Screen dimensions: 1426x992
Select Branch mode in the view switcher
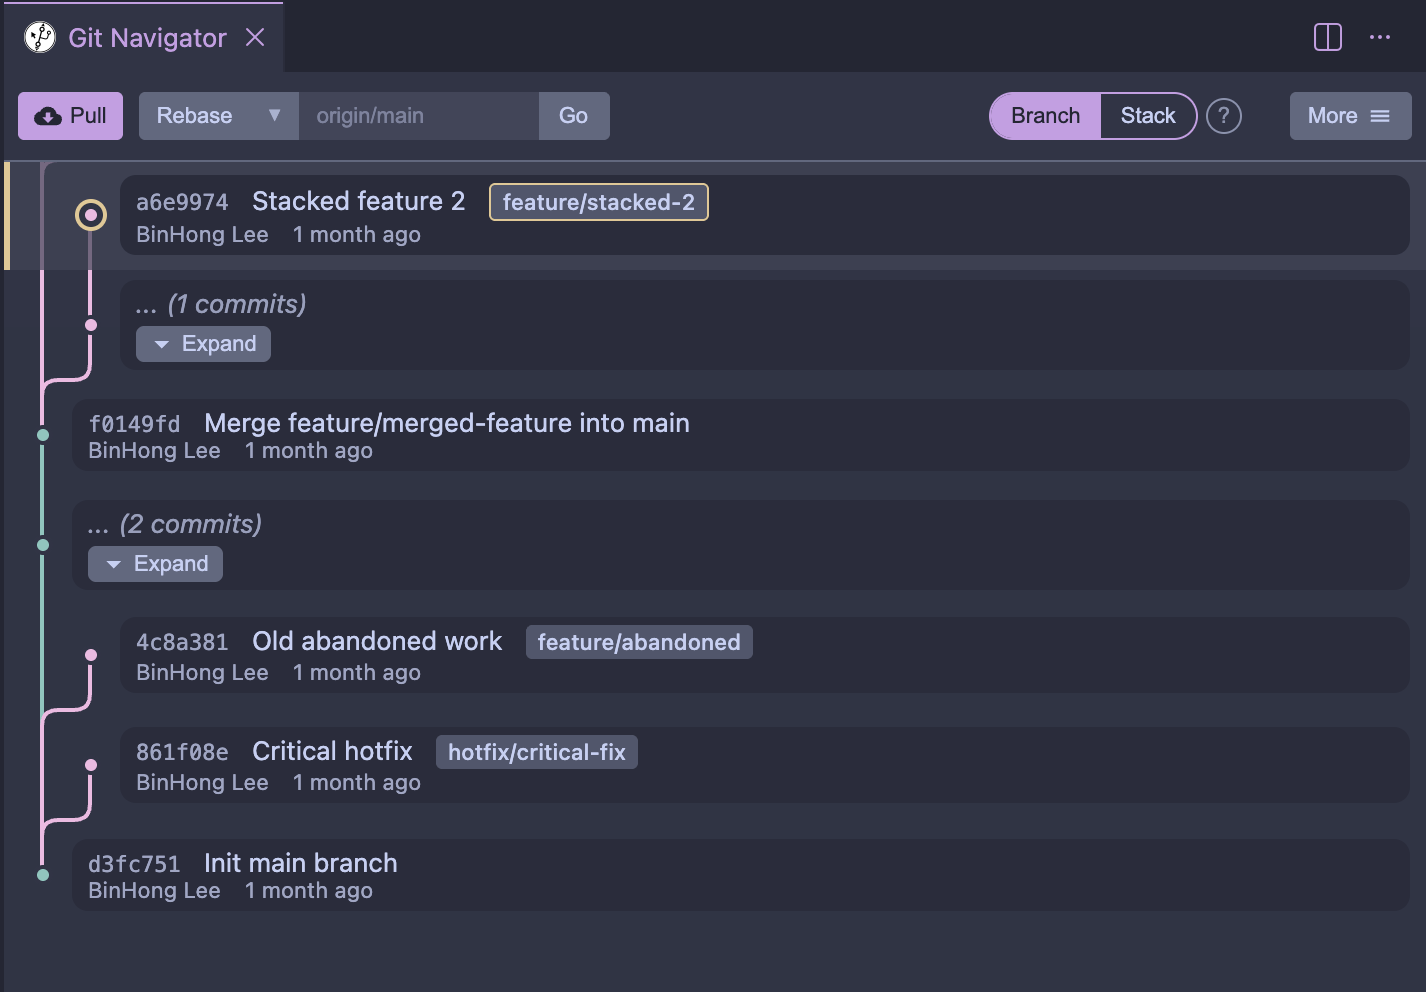click(1044, 115)
